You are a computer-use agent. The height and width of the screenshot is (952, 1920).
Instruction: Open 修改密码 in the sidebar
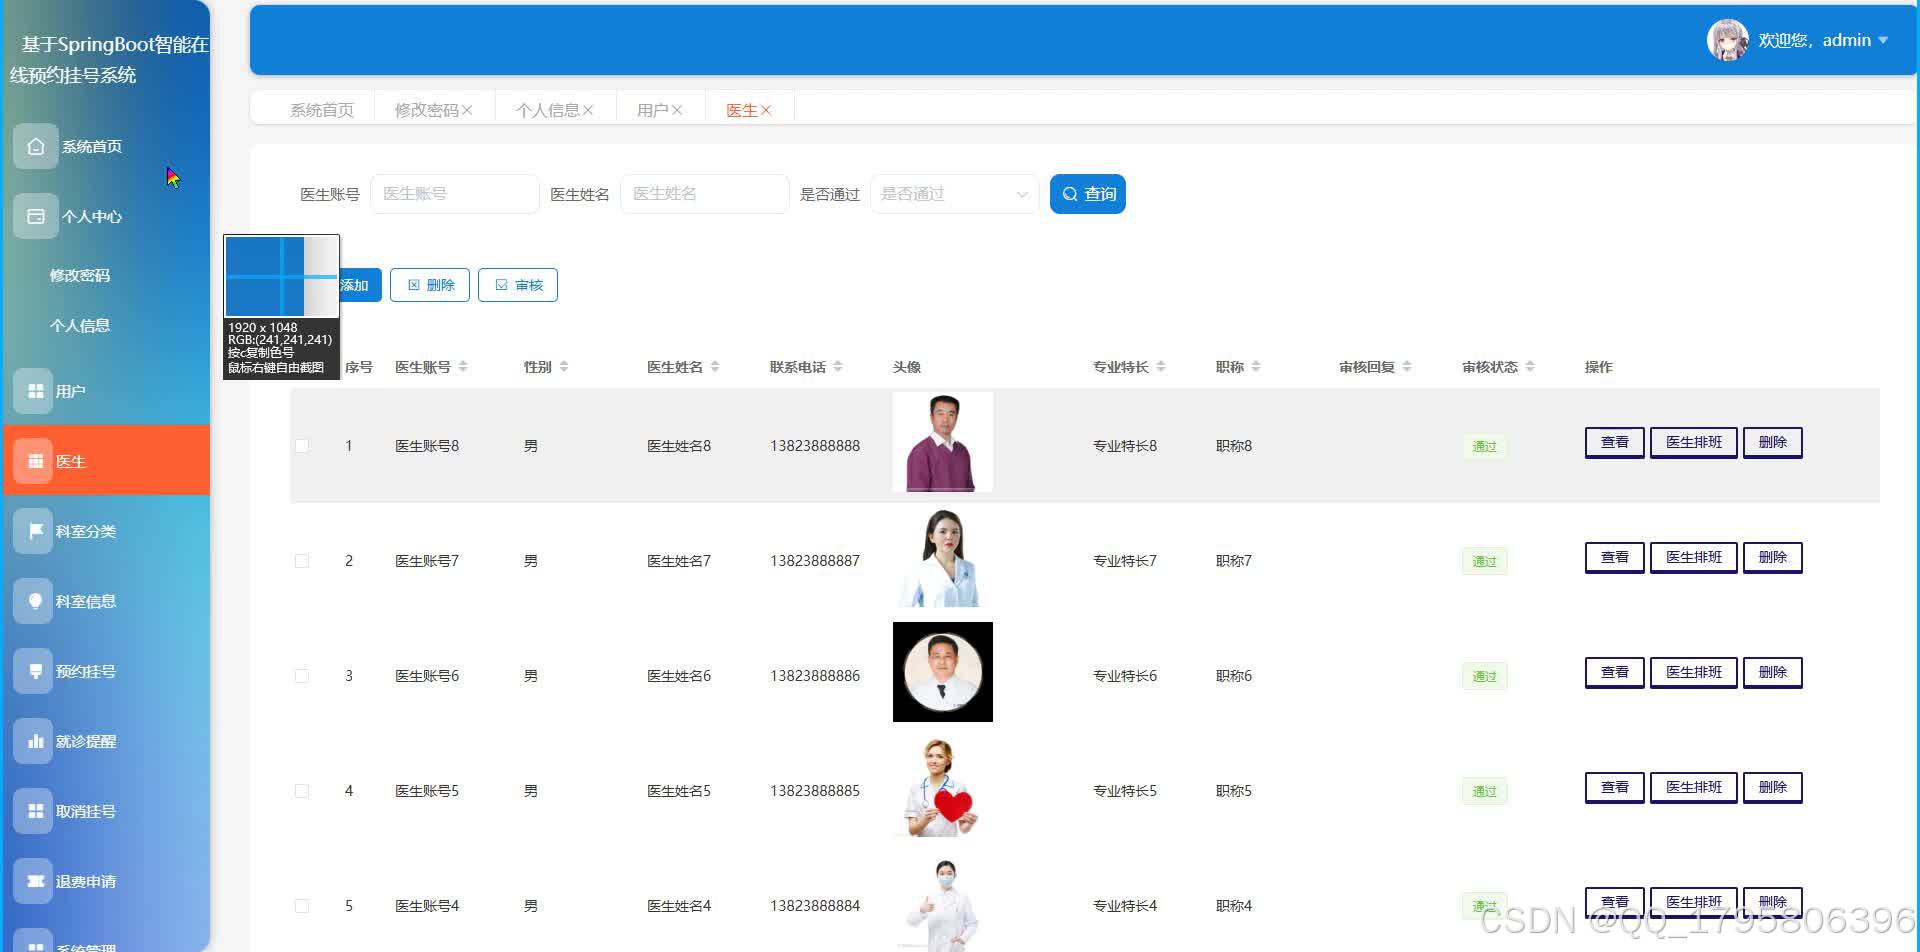tap(80, 275)
